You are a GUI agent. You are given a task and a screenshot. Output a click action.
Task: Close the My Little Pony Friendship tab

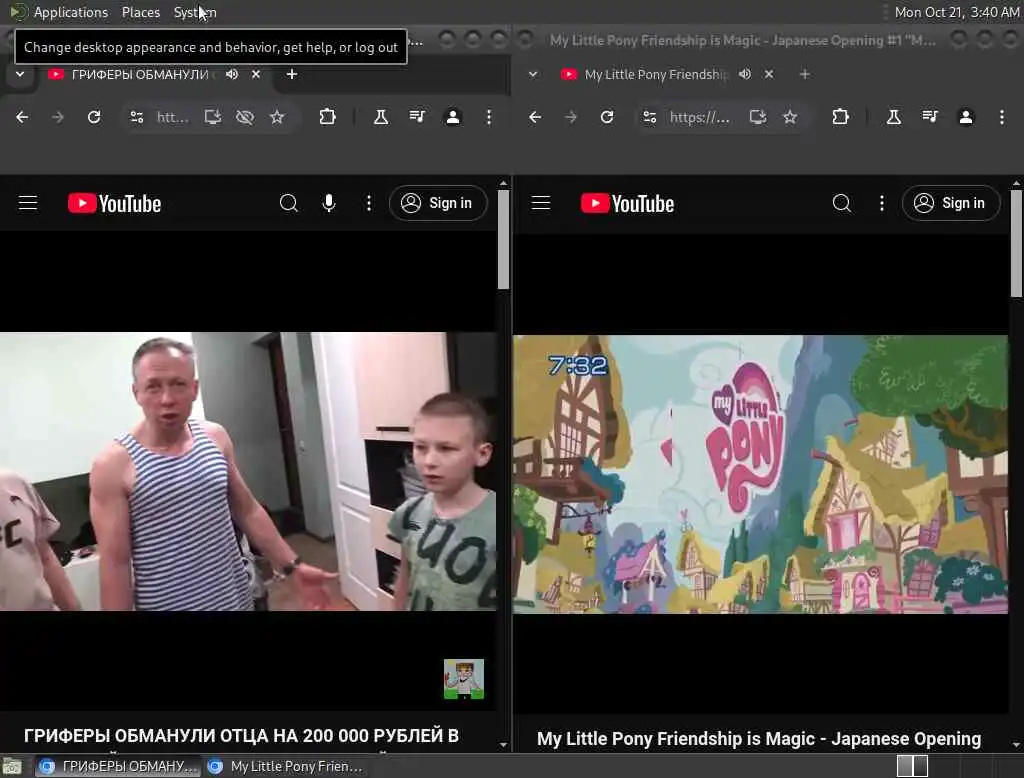(769, 74)
